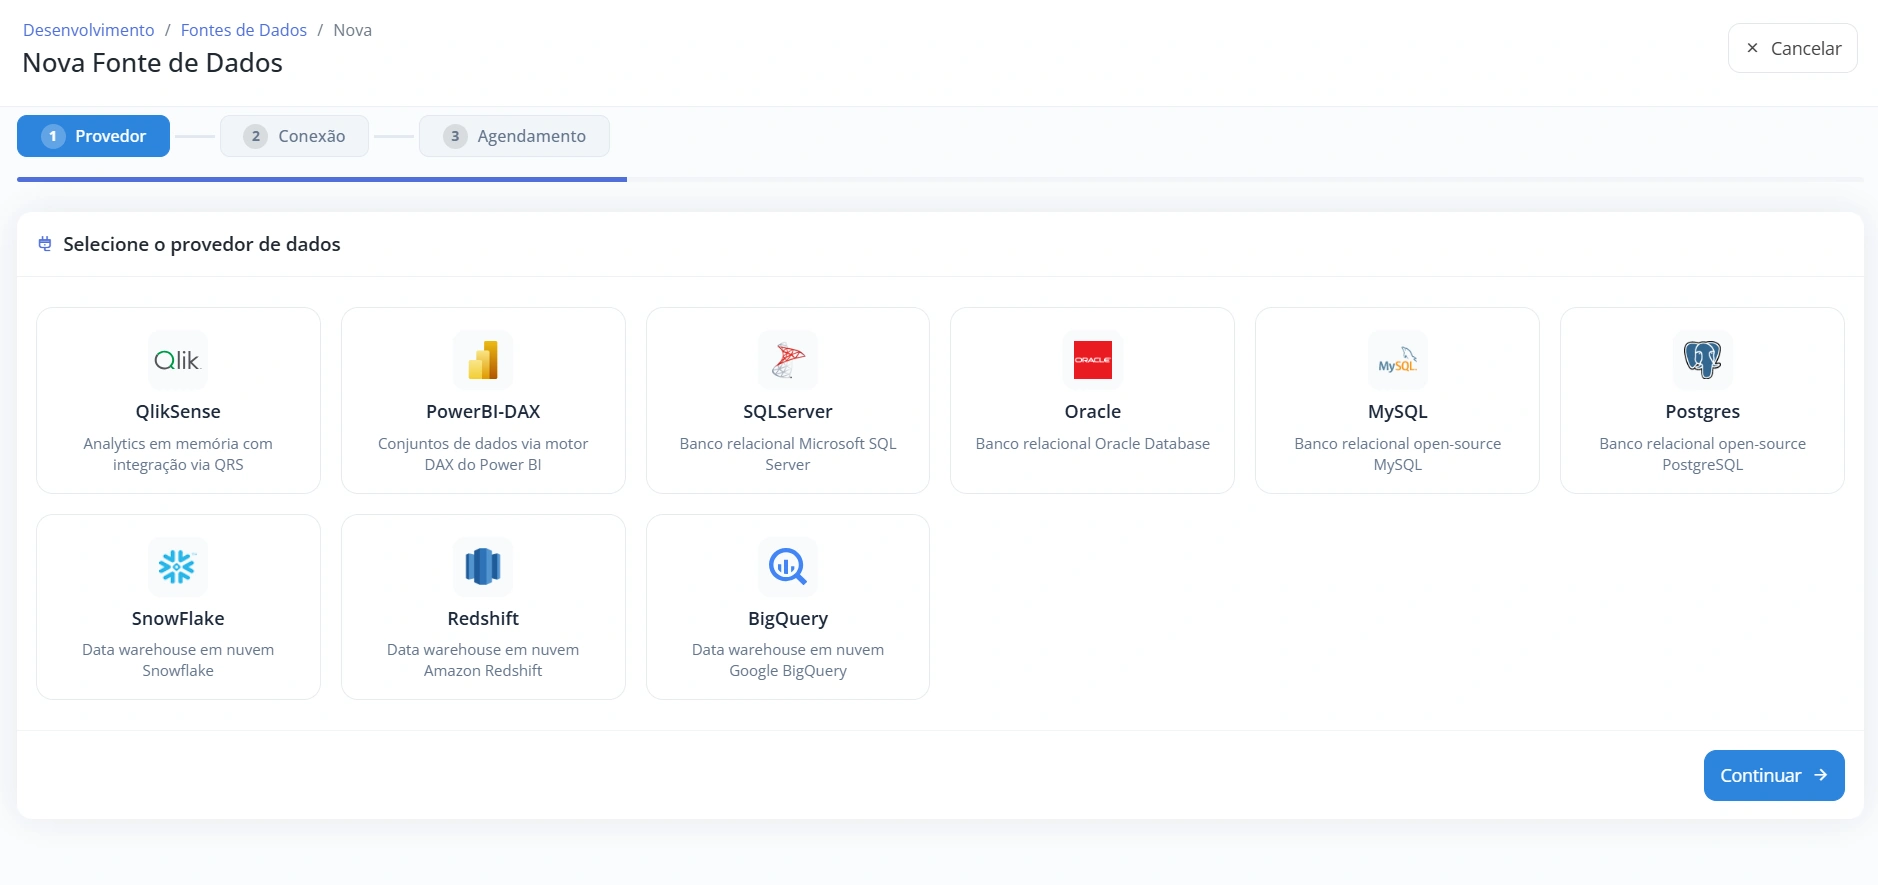Image resolution: width=1878 pixels, height=885 pixels.
Task: Click the 'QlikSense' provider name
Action: pyautogui.click(x=178, y=411)
